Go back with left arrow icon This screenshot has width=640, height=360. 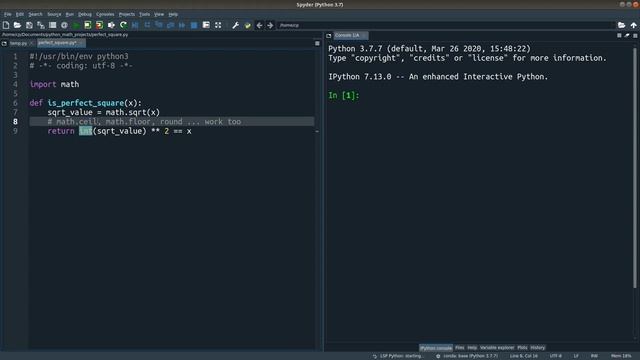point(259,25)
